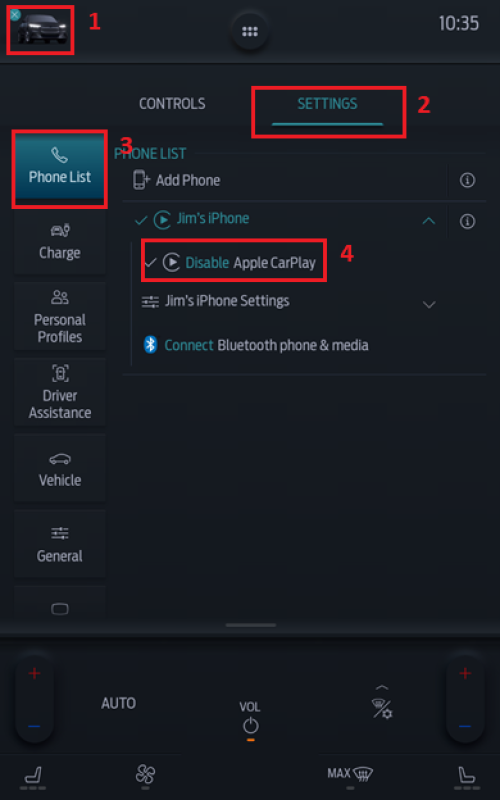
Task: Open the app grid launcher
Action: coord(249,32)
